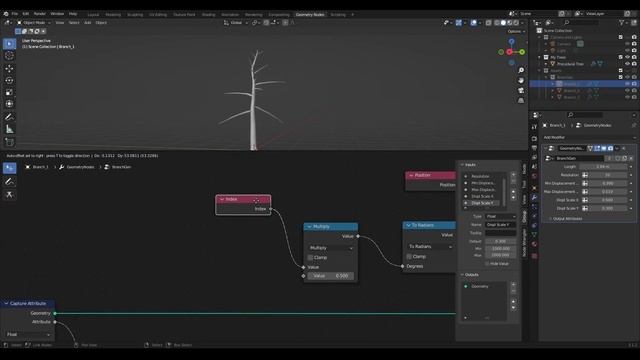
Task: Activate the Select Box tool in viewport
Action: pos(9,43)
